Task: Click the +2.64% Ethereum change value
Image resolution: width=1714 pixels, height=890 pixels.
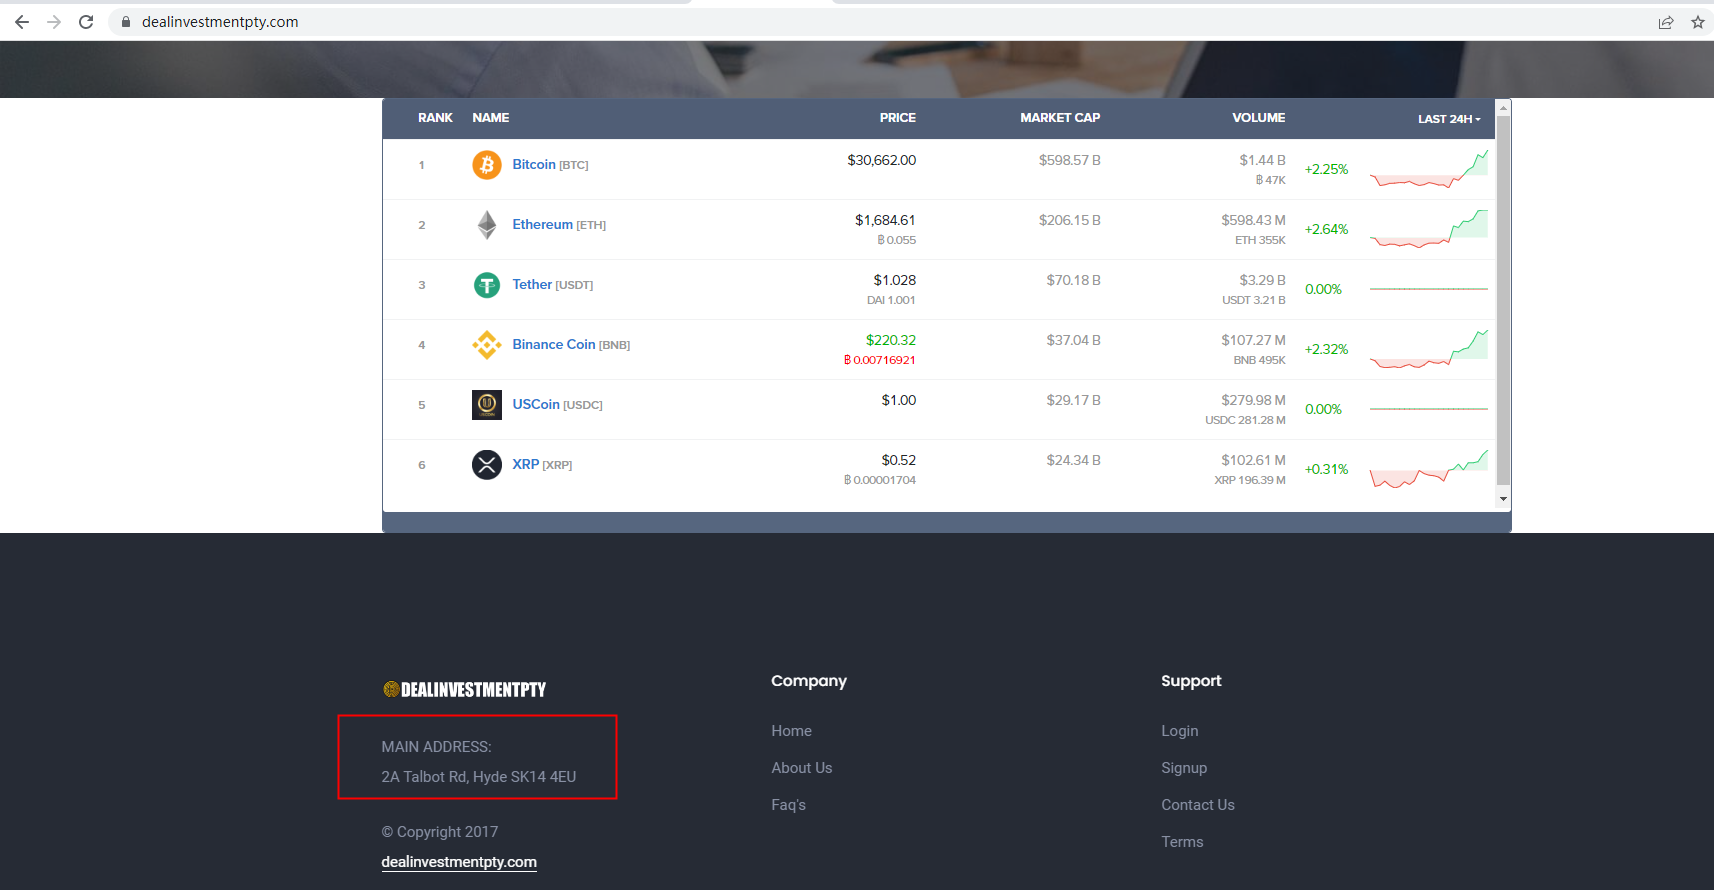Action: coord(1326,229)
